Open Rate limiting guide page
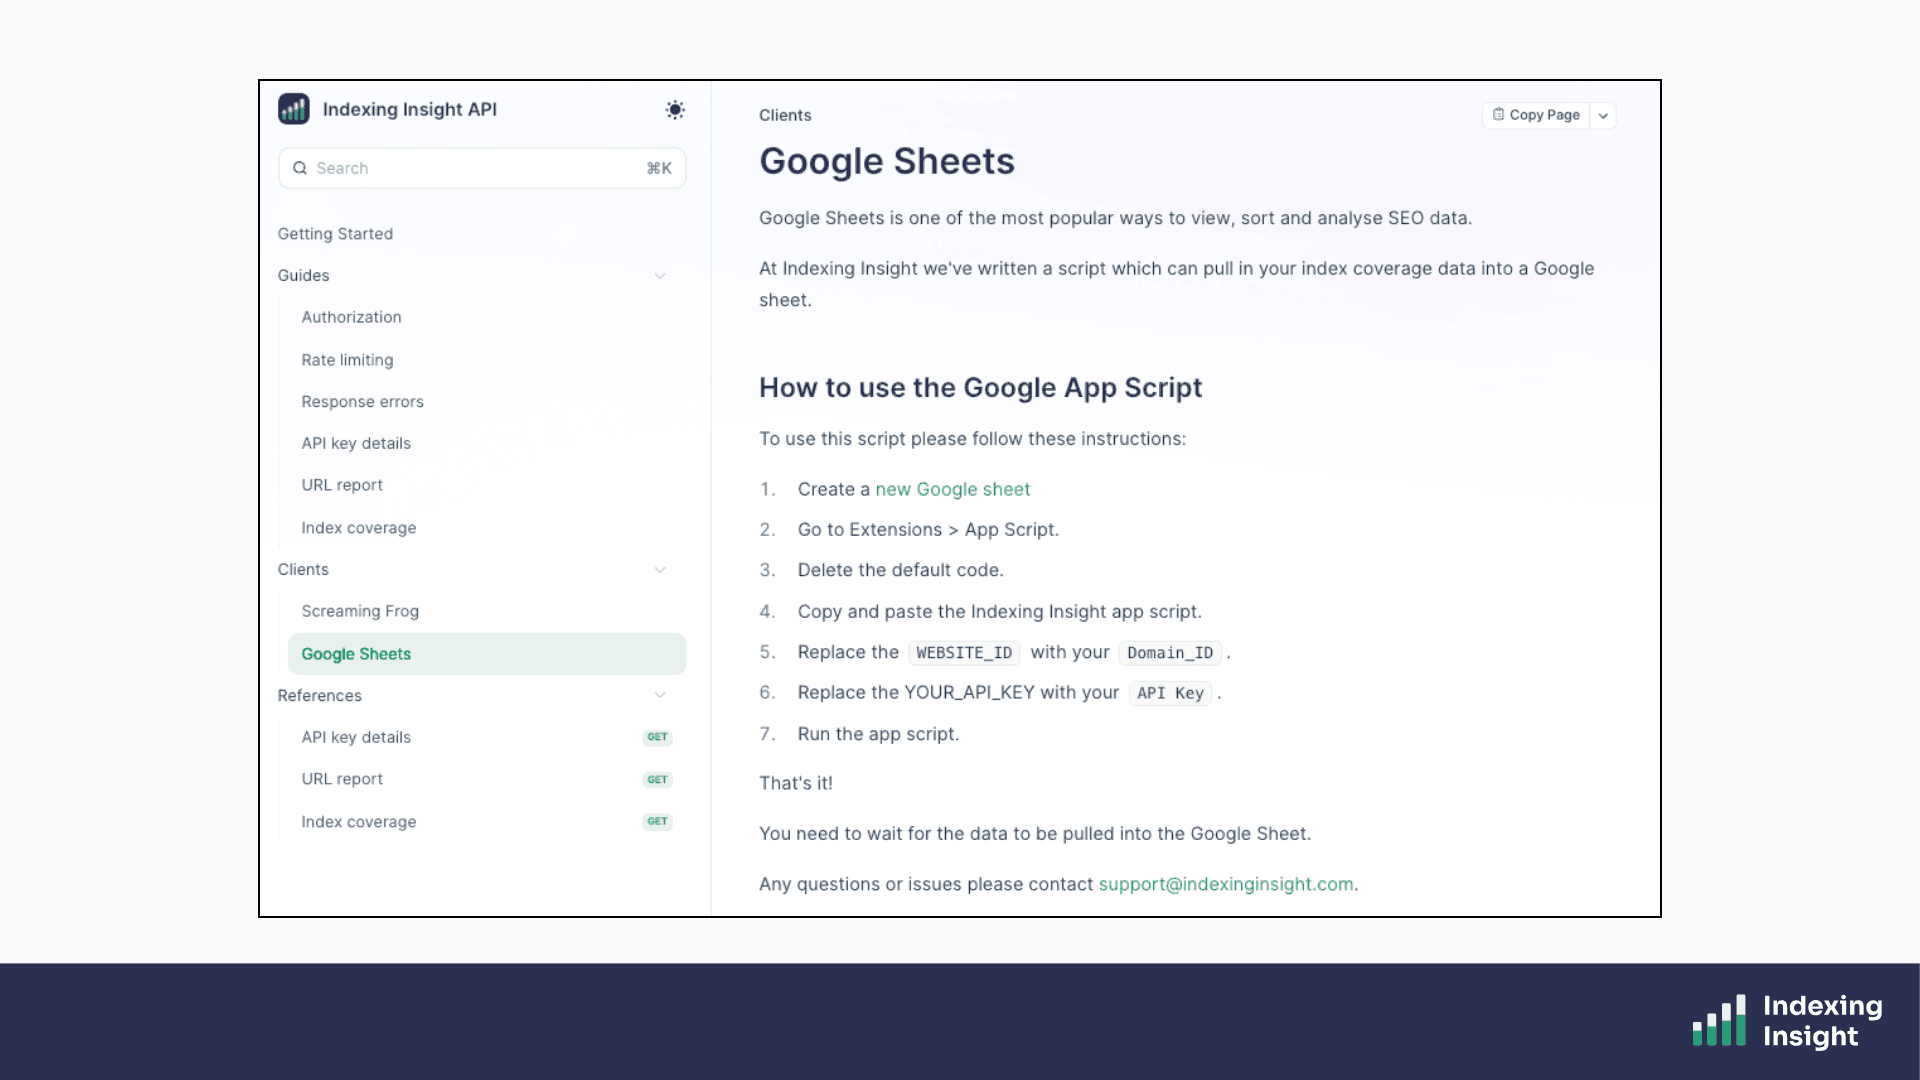This screenshot has height=1080, width=1920. tap(347, 360)
